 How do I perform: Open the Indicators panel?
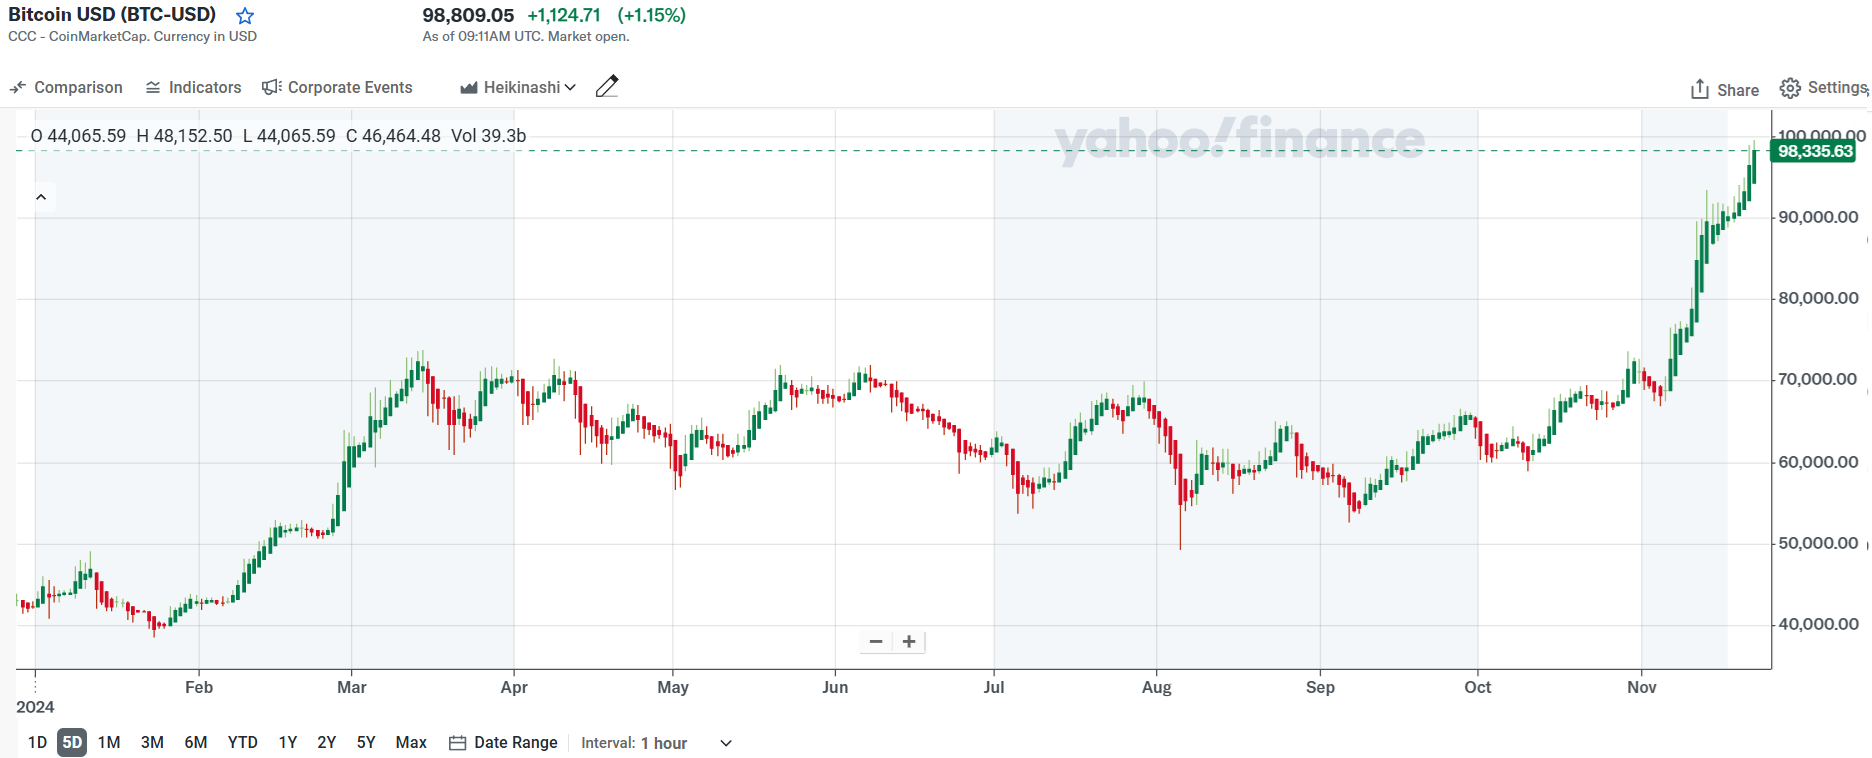[x=192, y=87]
